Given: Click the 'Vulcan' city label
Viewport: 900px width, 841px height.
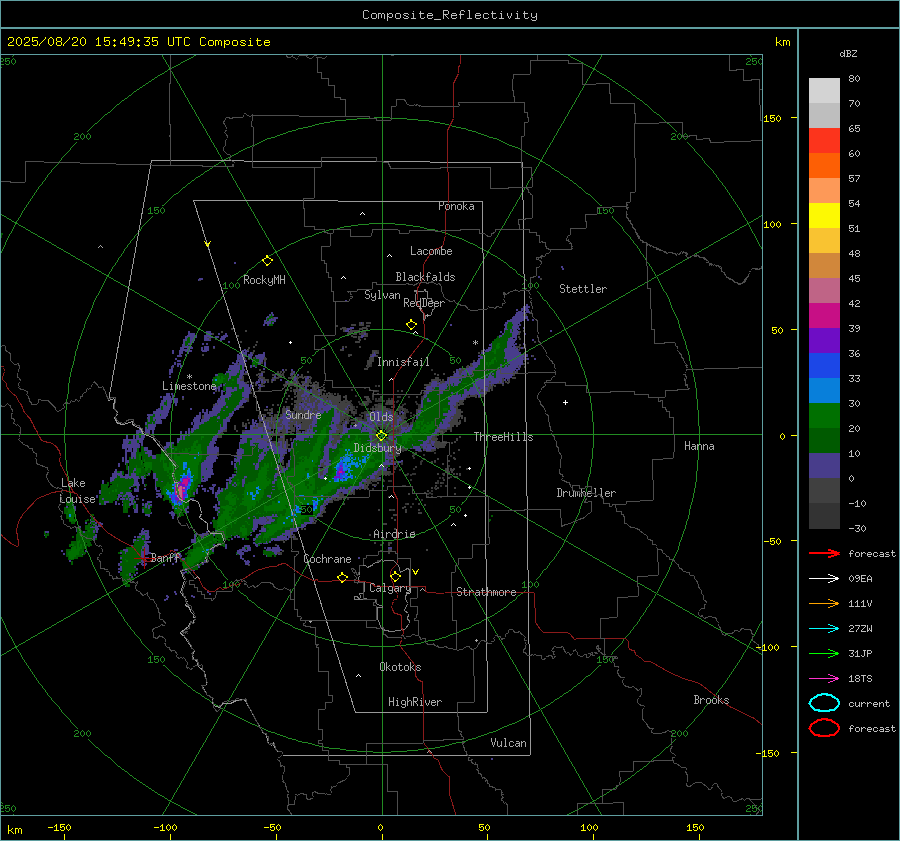Looking at the screenshot, I should pyautogui.click(x=508, y=743).
